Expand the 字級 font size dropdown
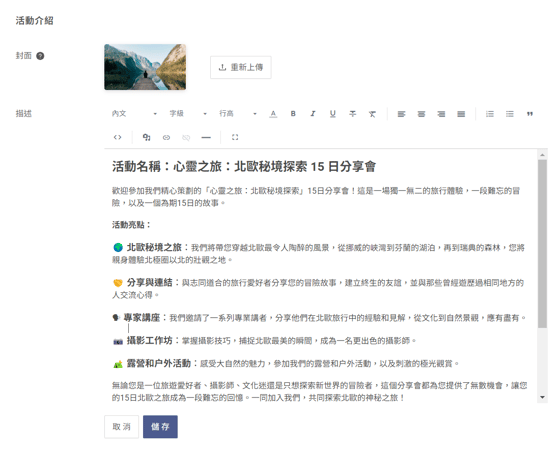The width and height of the screenshot is (560, 452). click(188, 114)
